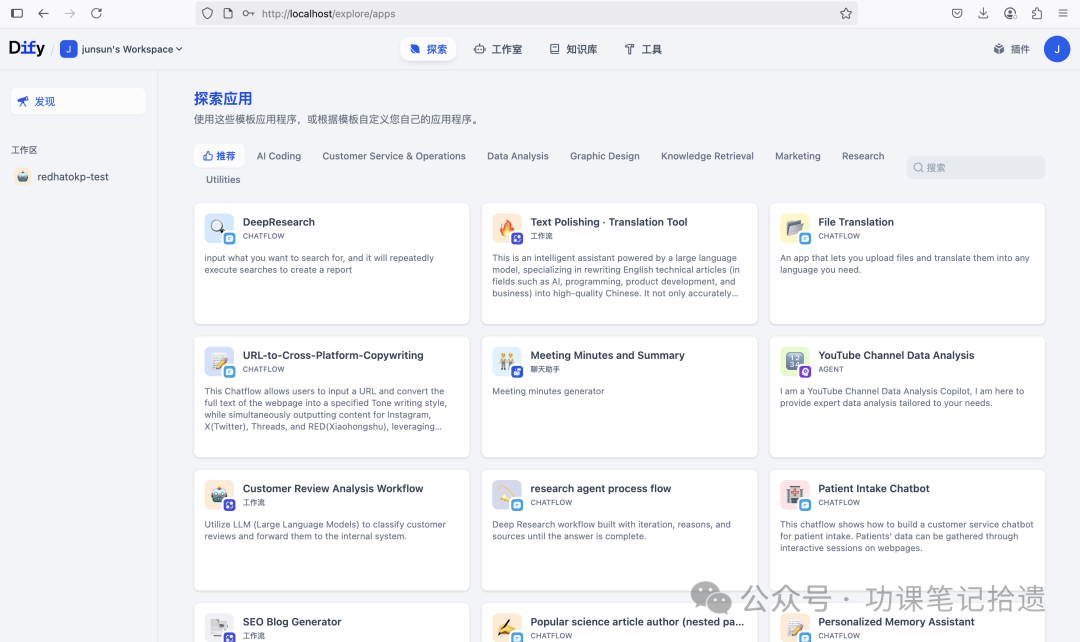Click the SEO Blog Generator app icon
Screen dimensions: 1080x642
click(219, 627)
